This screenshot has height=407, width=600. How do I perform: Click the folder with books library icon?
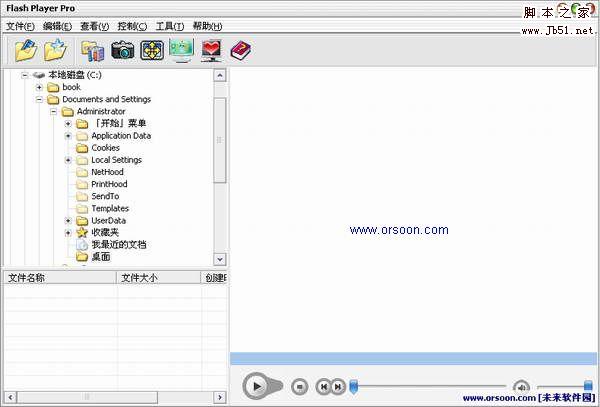tap(93, 51)
